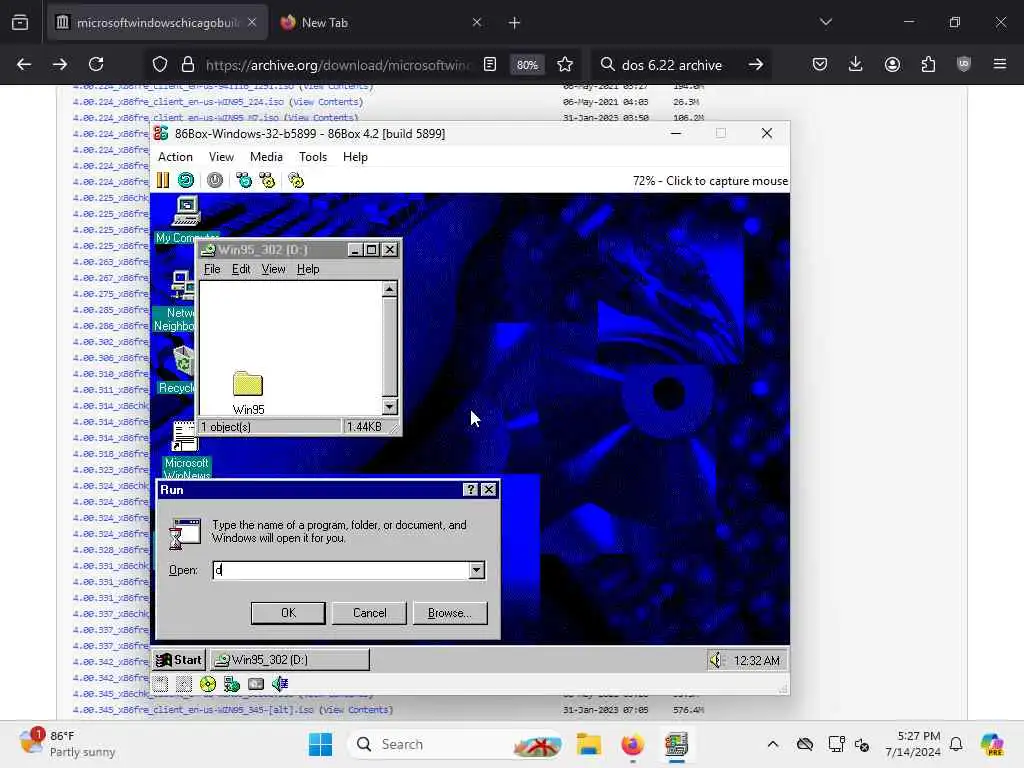Viewport: 1024px width, 768px height.
Task: Reload the current Firefox page
Action: pos(96,64)
